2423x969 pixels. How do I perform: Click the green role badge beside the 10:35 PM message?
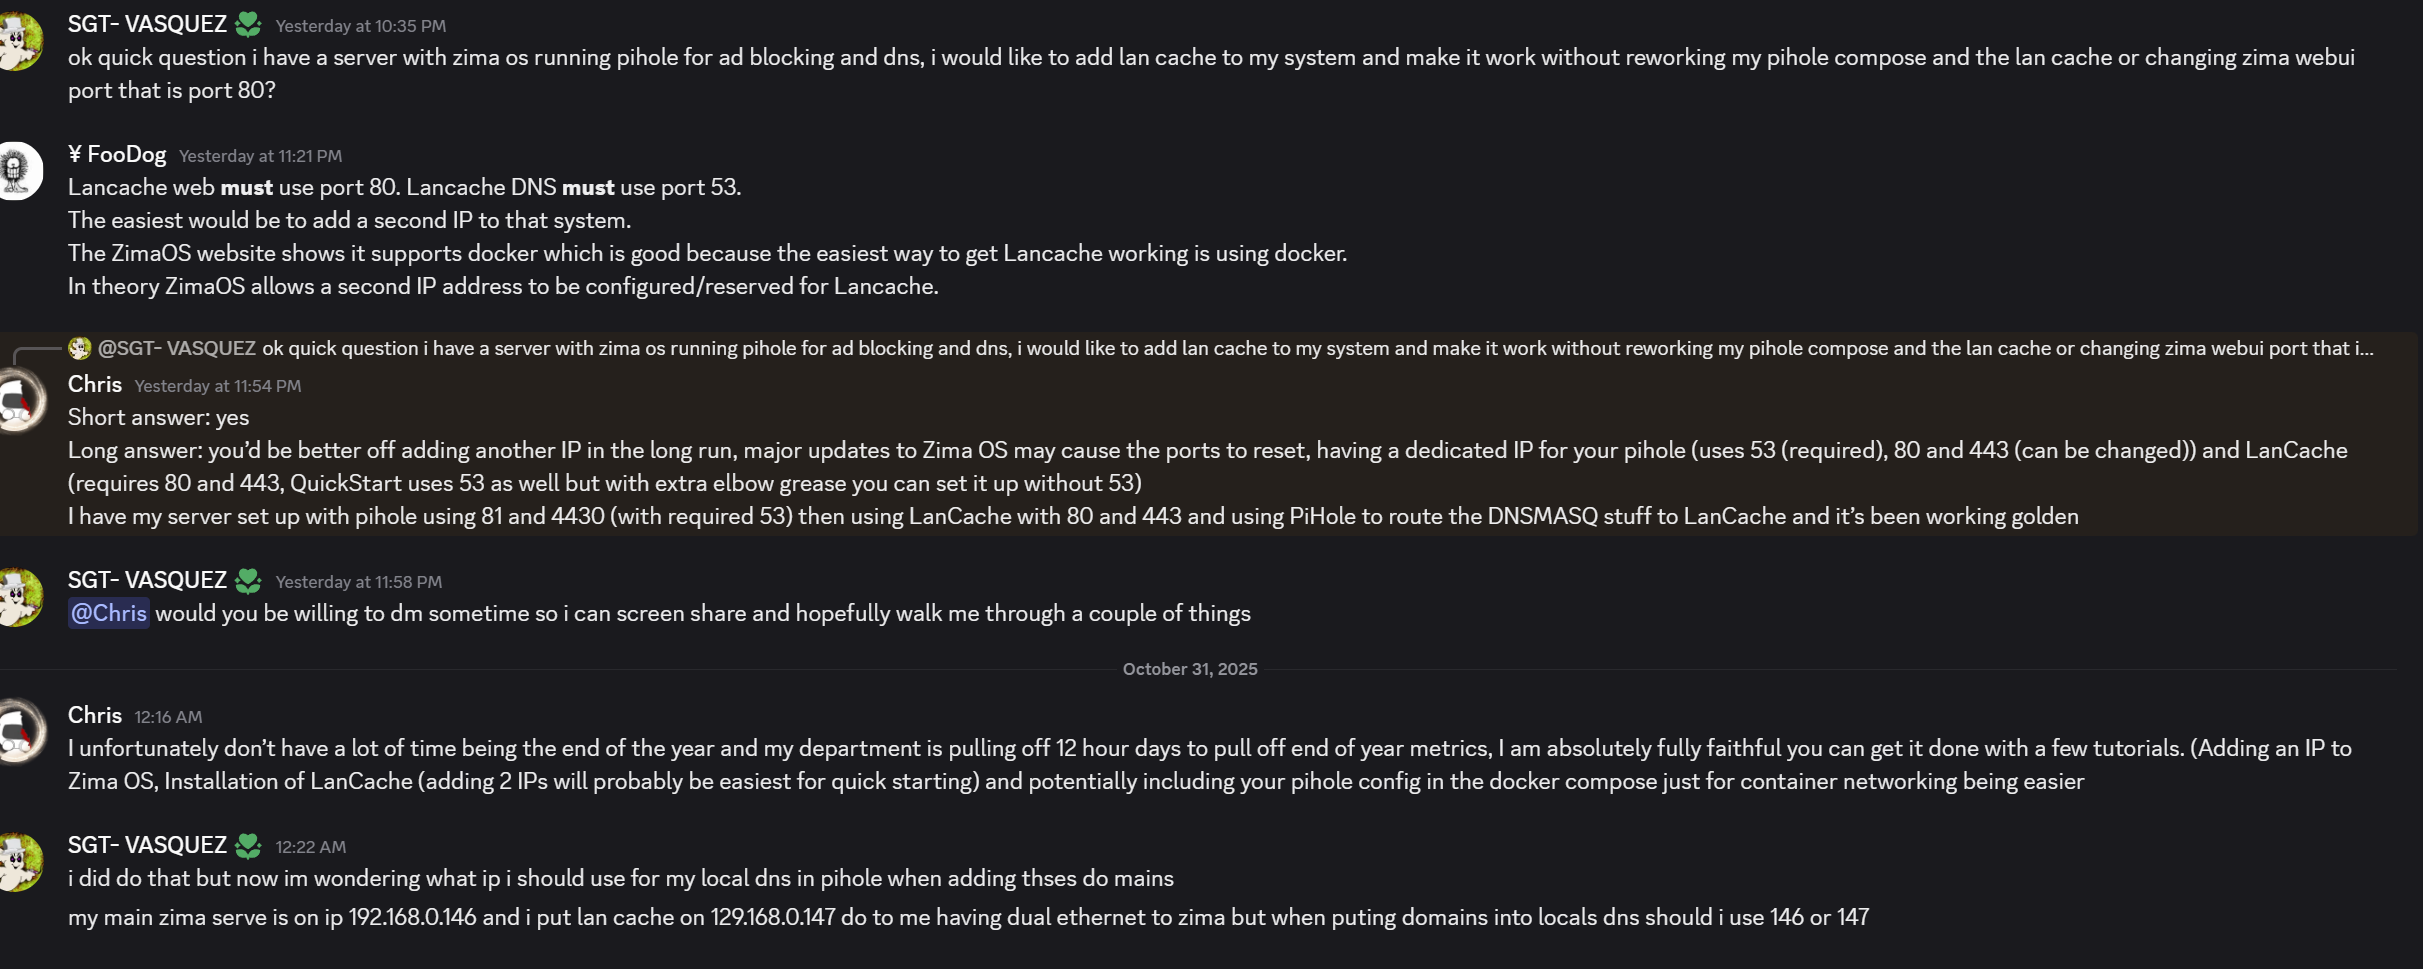pyautogui.click(x=248, y=24)
